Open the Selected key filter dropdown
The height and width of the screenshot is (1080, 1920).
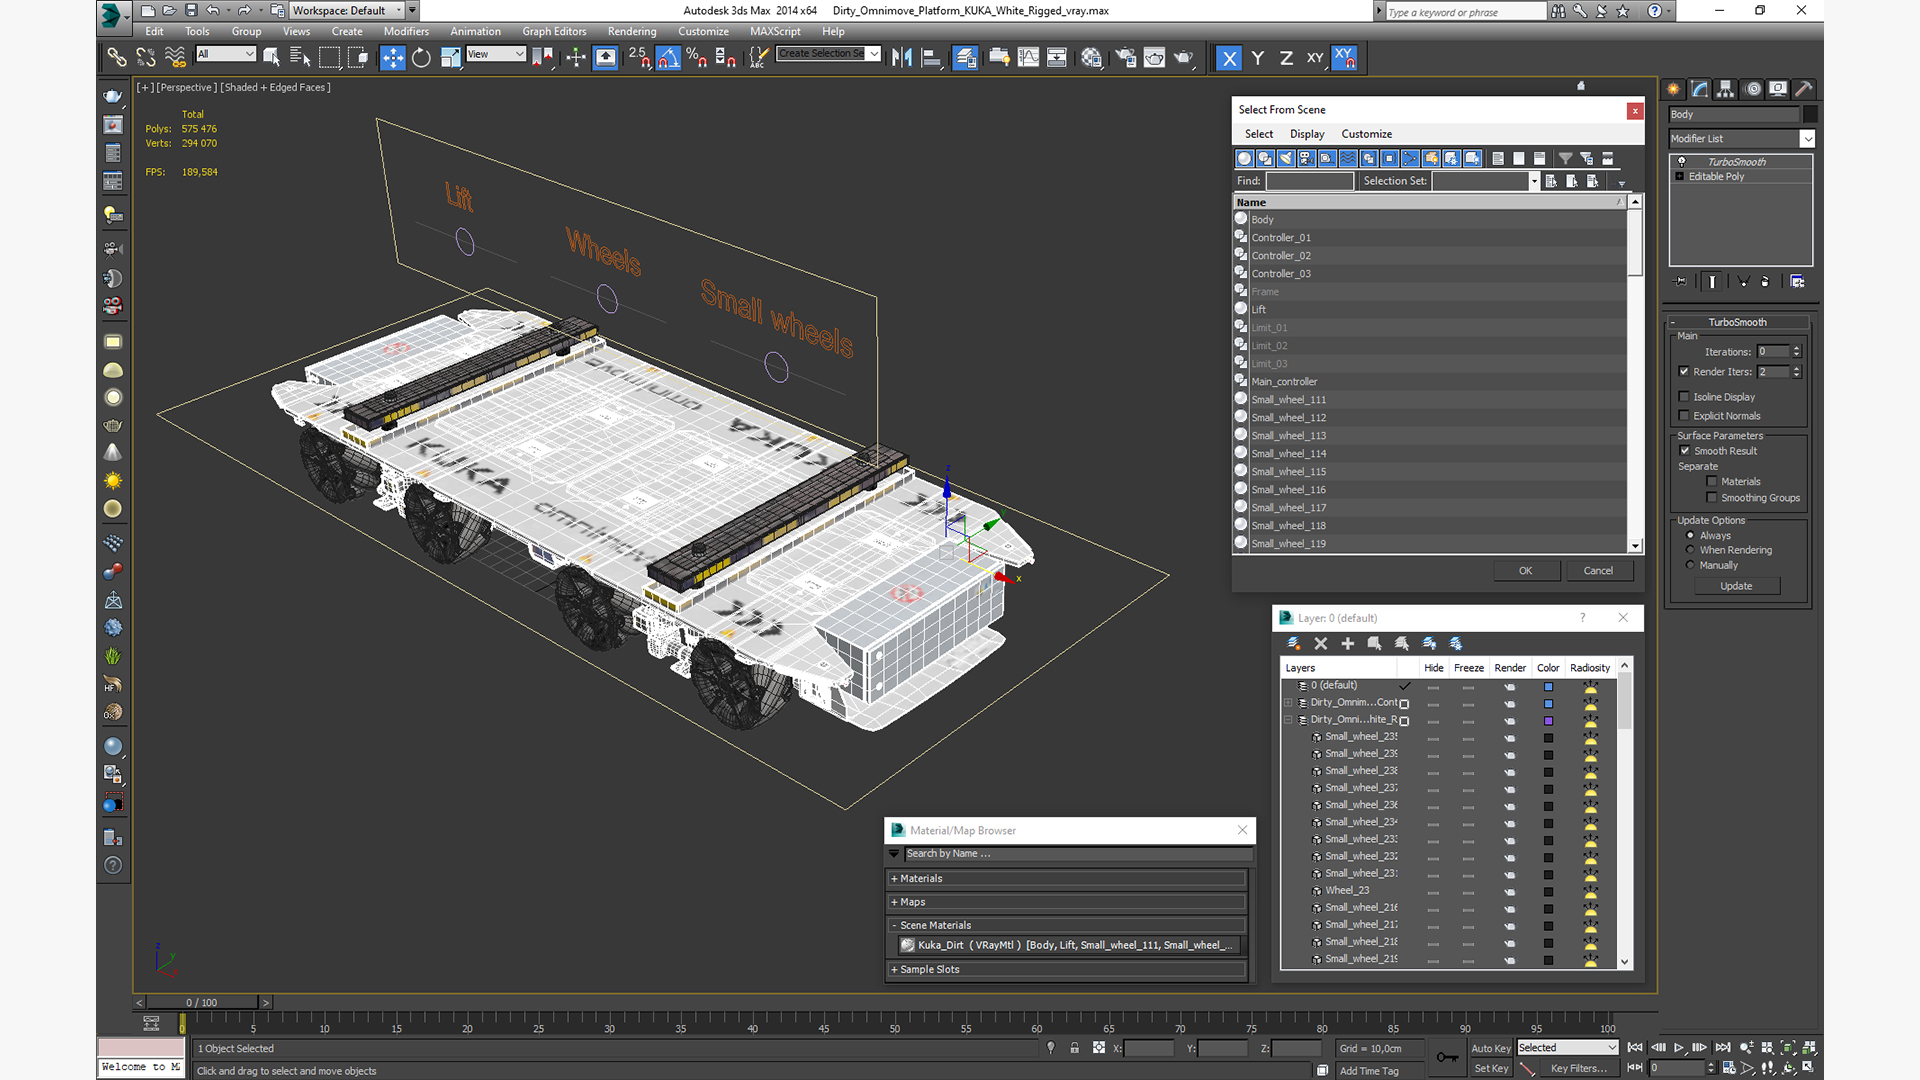coord(1567,1048)
